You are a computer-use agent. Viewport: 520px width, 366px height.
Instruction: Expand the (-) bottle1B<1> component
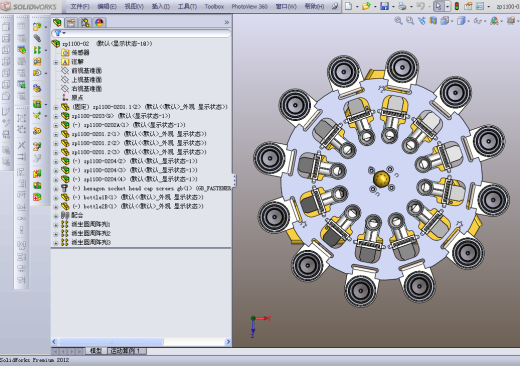(56, 197)
